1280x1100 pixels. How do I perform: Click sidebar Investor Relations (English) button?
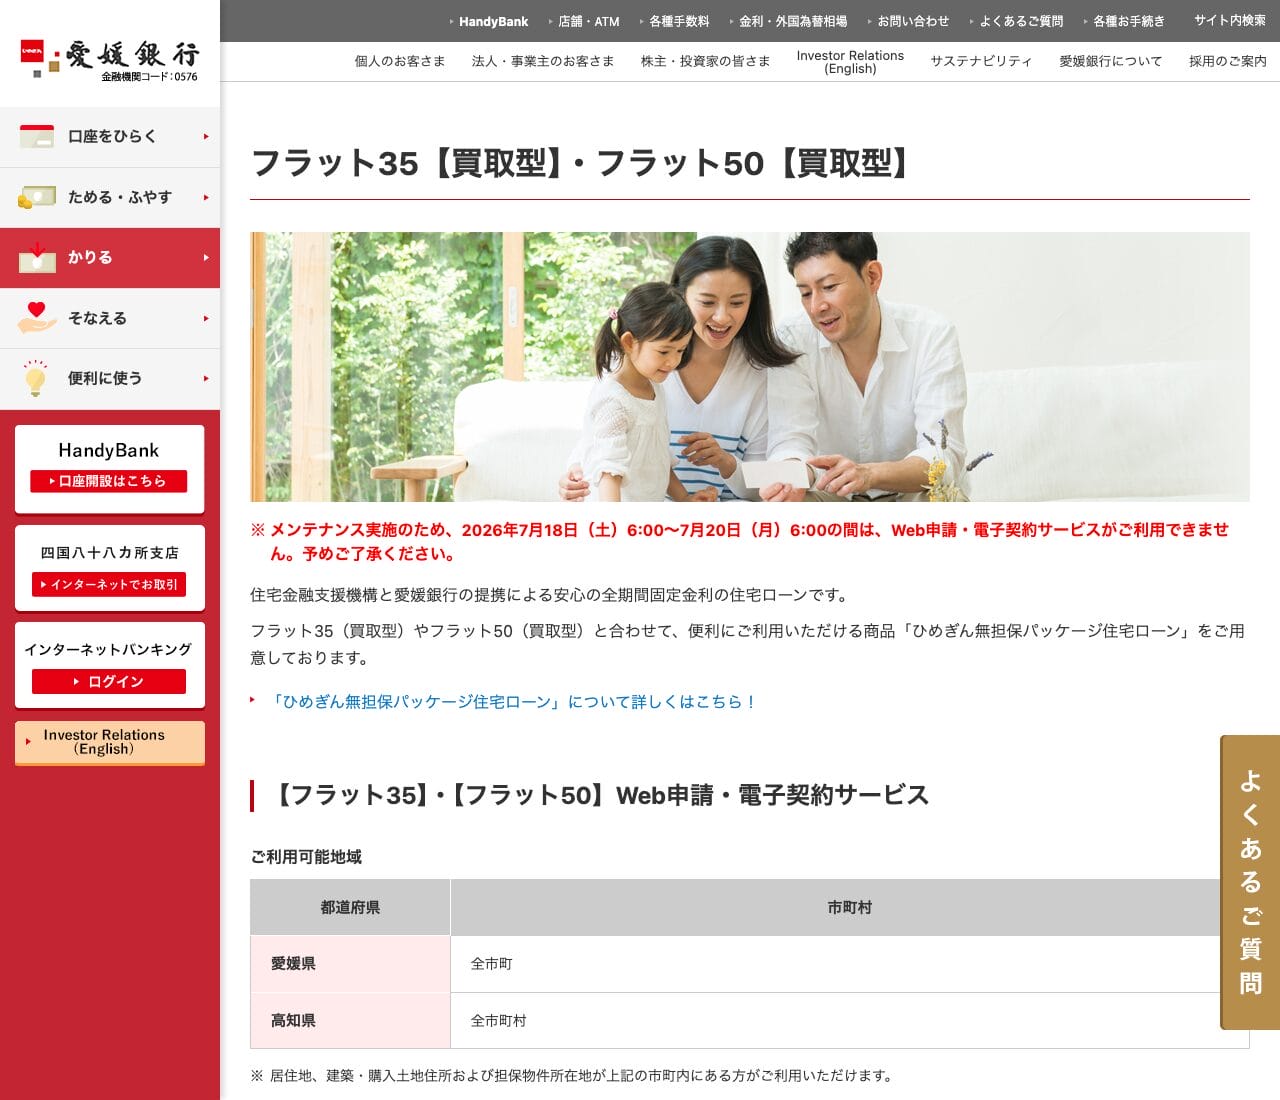coord(110,742)
